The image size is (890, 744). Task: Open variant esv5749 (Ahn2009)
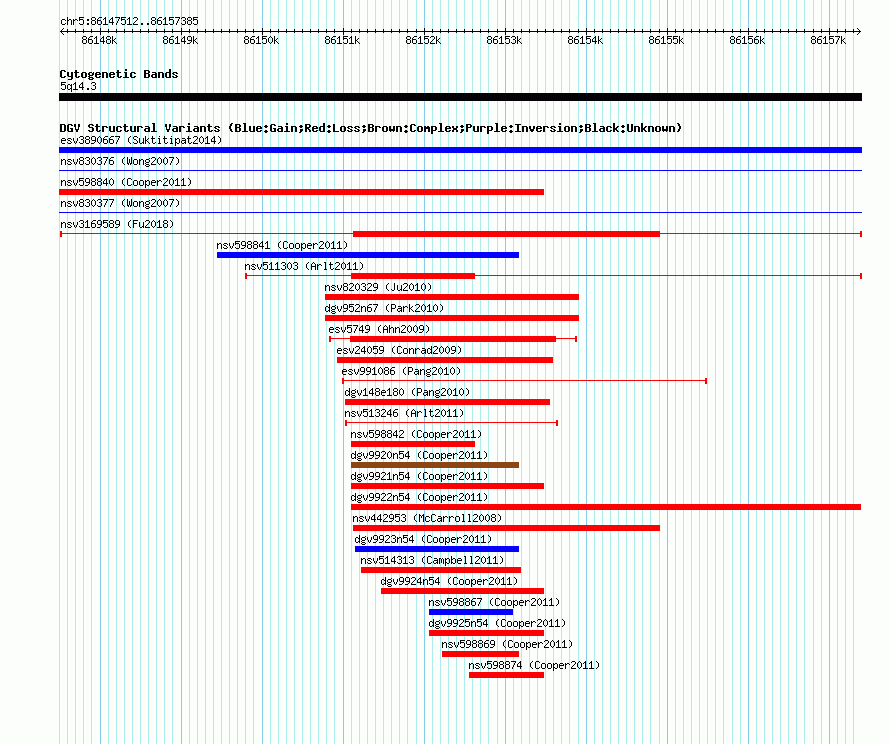click(379, 329)
